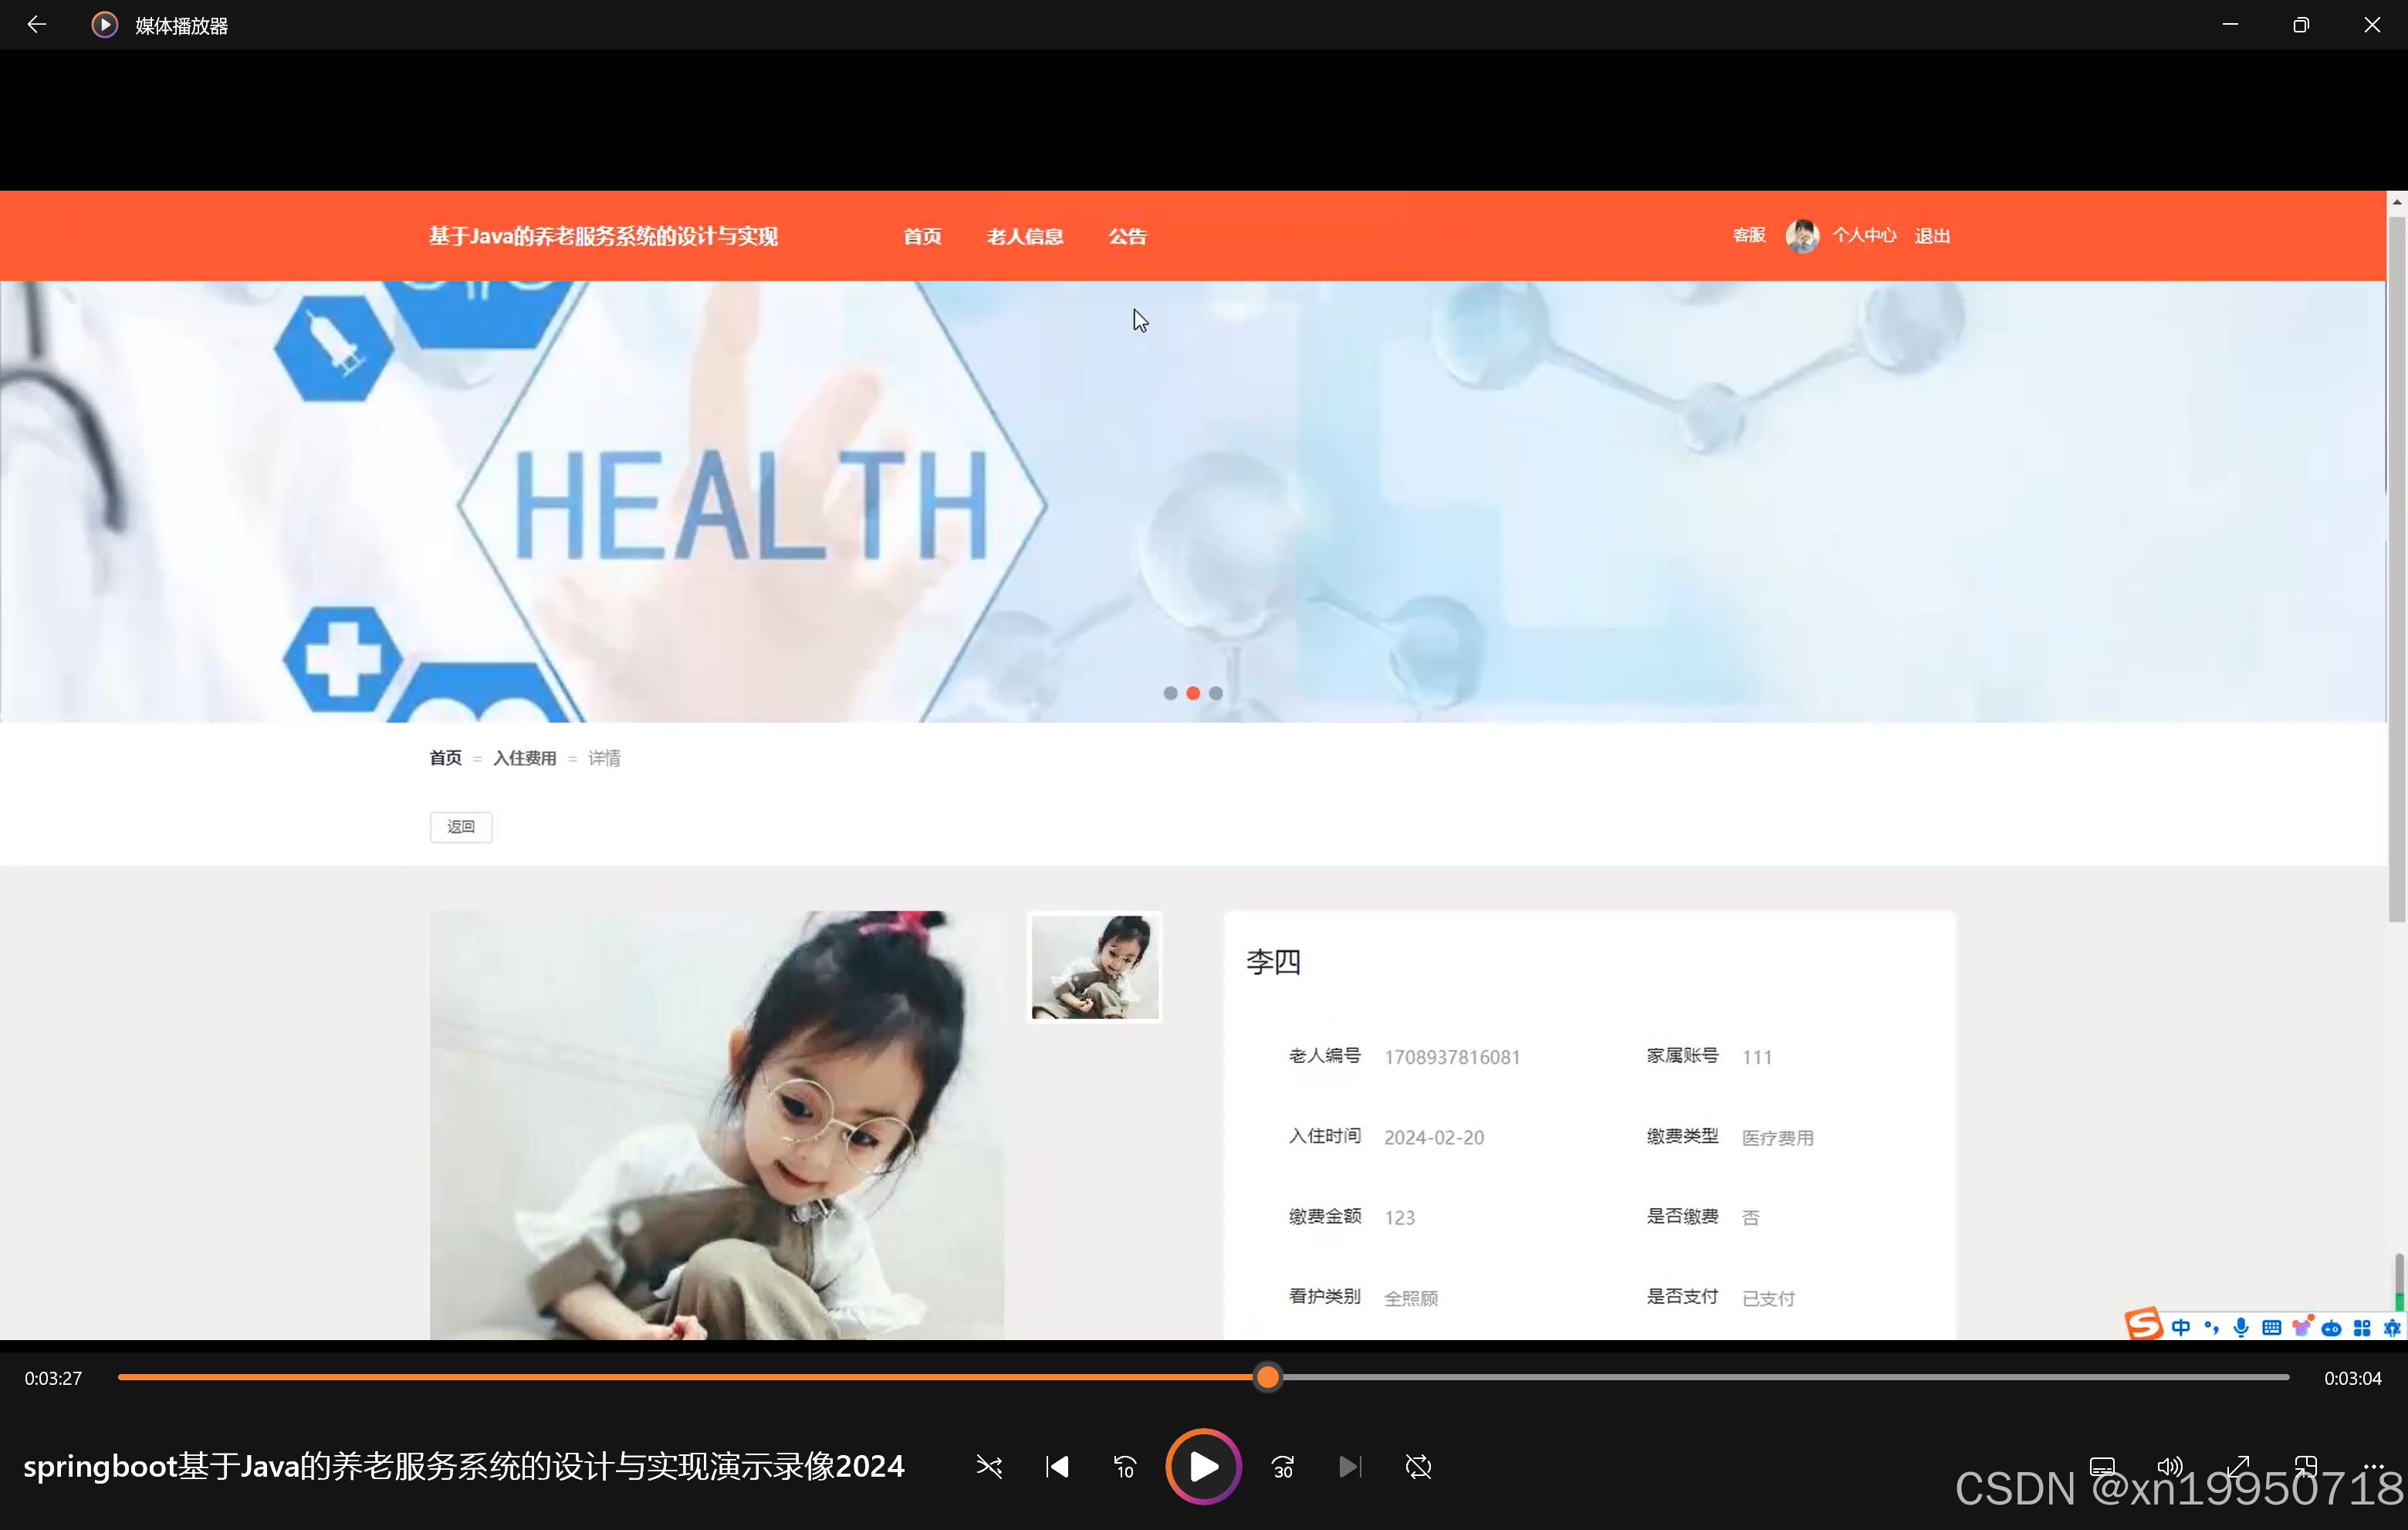Open 个人中心 link
This screenshot has height=1530, width=2408.
point(1864,235)
